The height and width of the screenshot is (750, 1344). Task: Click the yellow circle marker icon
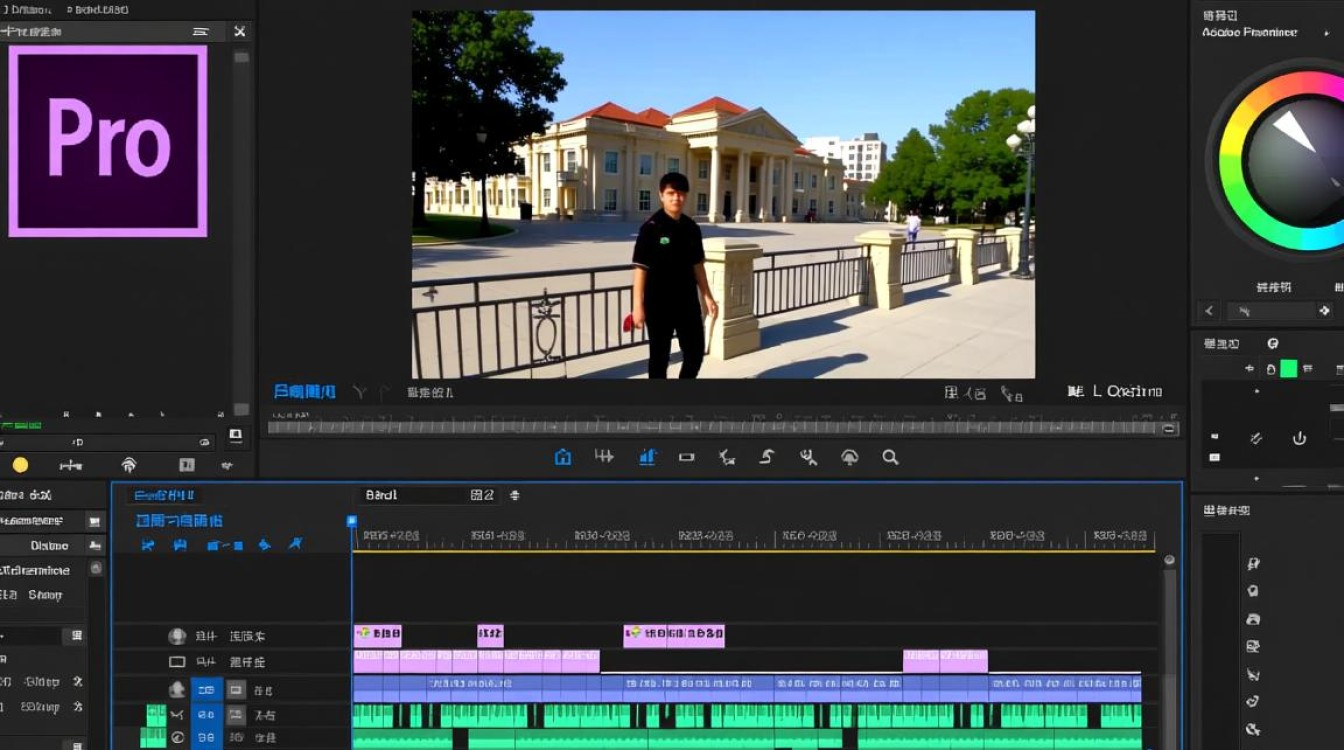point(20,465)
